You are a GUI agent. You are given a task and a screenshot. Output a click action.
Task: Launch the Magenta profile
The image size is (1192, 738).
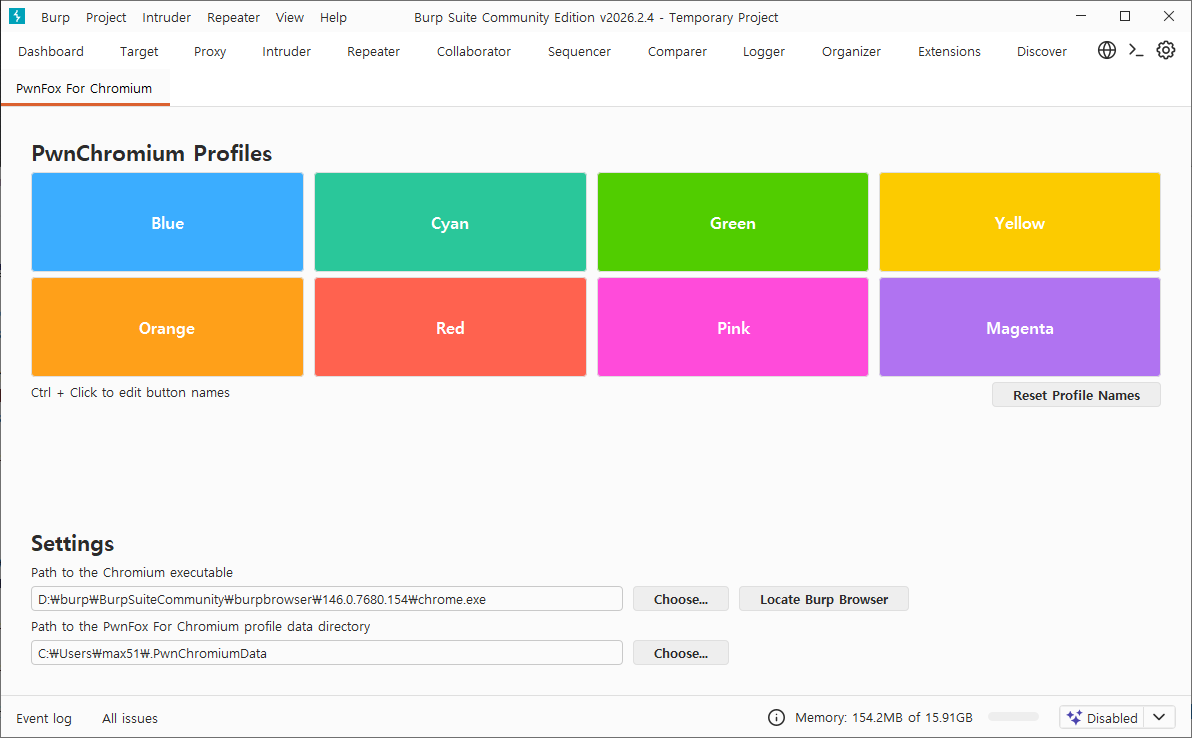(1019, 327)
